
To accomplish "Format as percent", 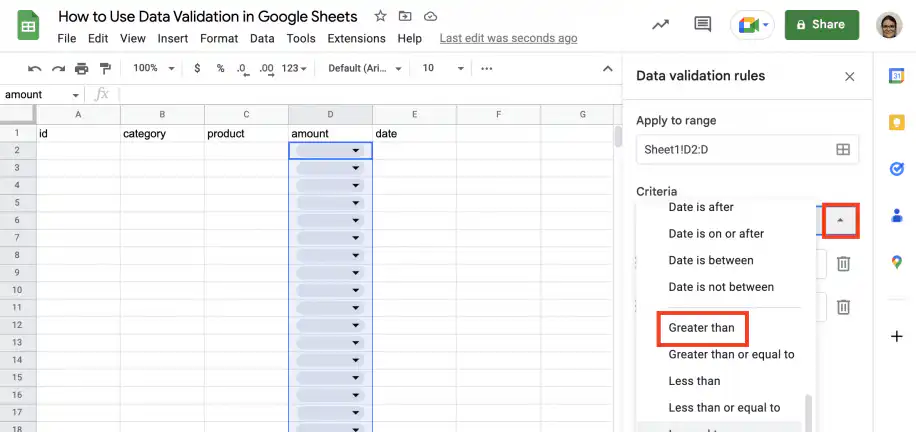I will 220,68.
